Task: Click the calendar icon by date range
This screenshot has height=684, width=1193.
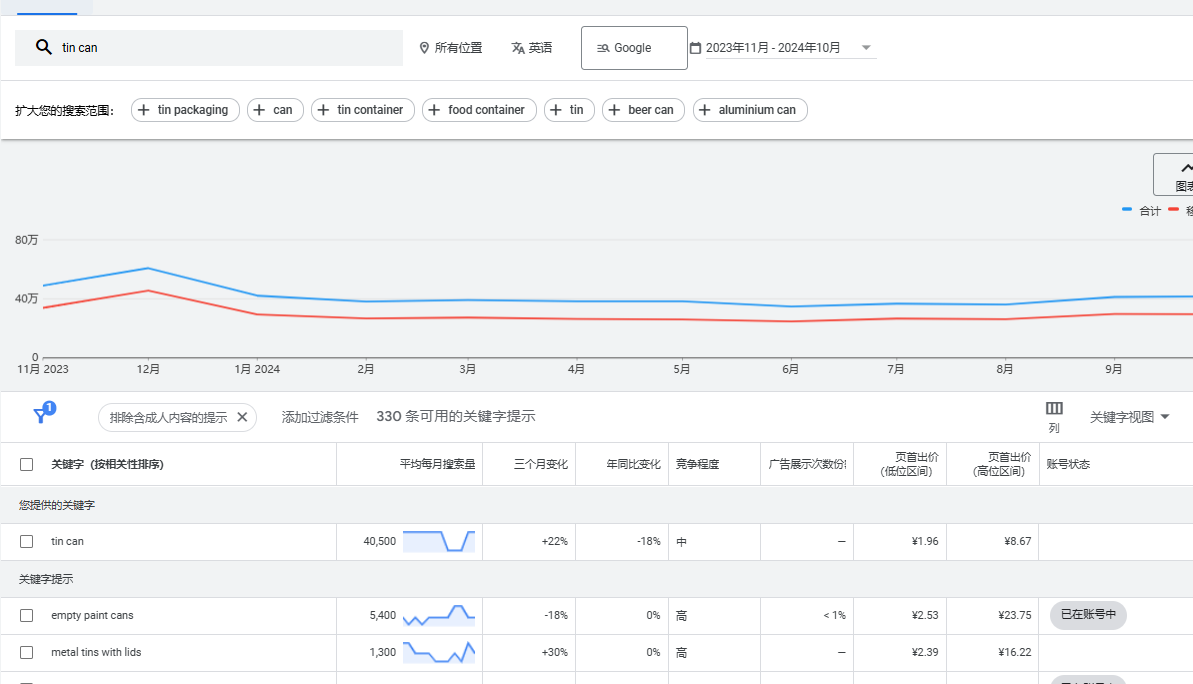Action: (x=695, y=48)
